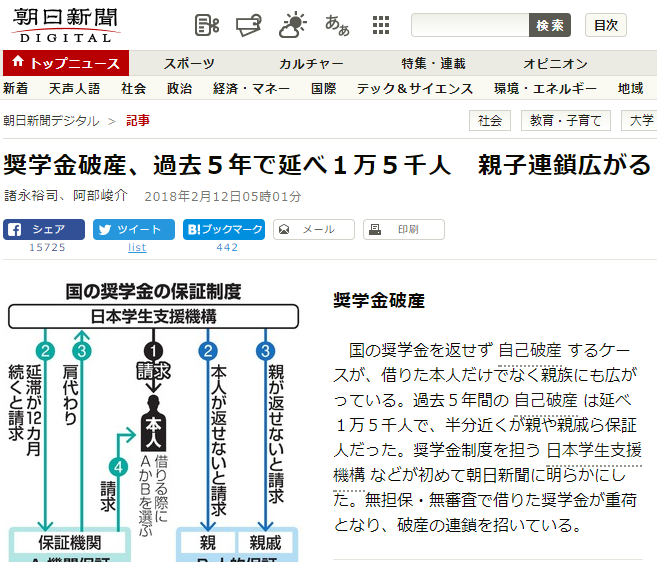Tweet article with ツイート button
The width and height of the screenshot is (657, 562).
coord(134,229)
